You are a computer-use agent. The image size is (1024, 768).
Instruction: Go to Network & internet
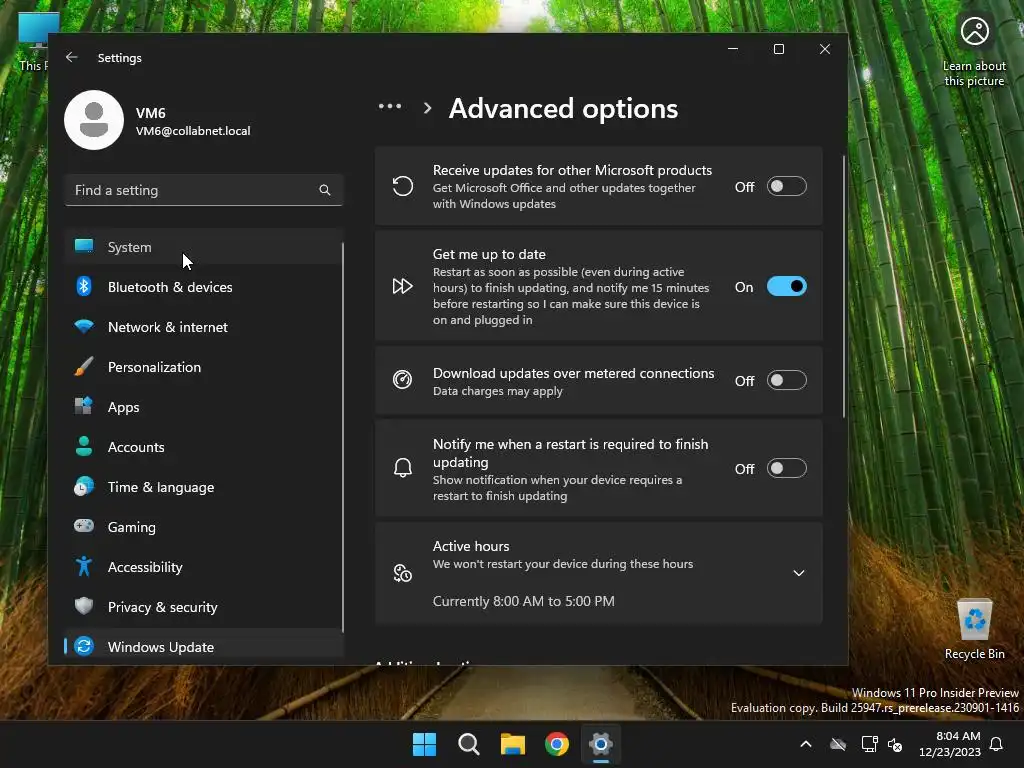[204, 327]
